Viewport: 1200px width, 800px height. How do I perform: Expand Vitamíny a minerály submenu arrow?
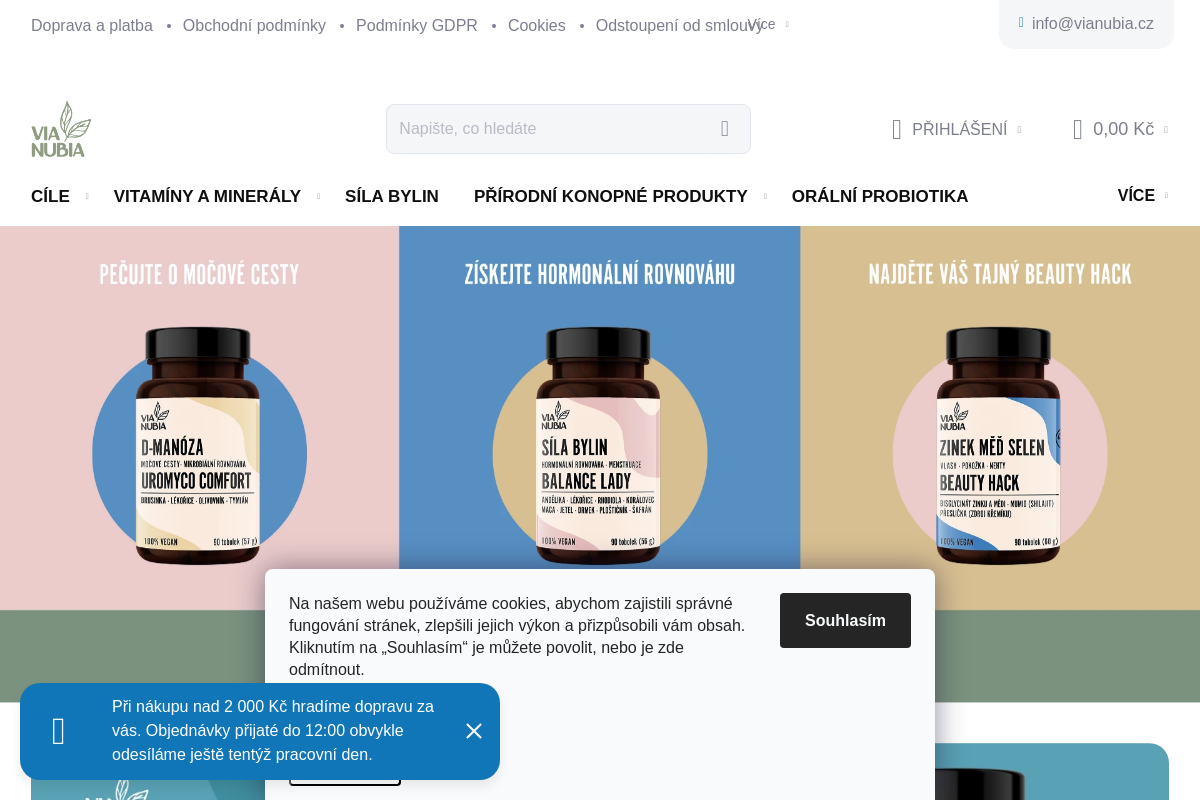[318, 197]
